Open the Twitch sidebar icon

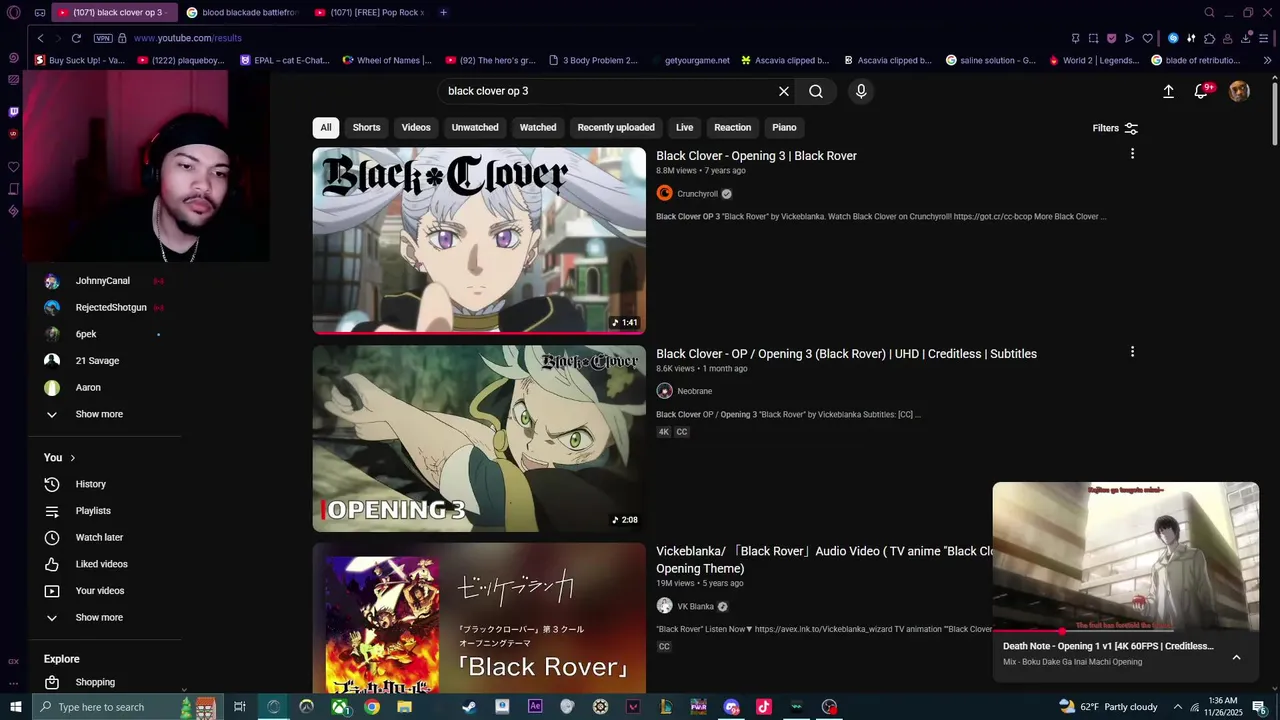pos(13,112)
